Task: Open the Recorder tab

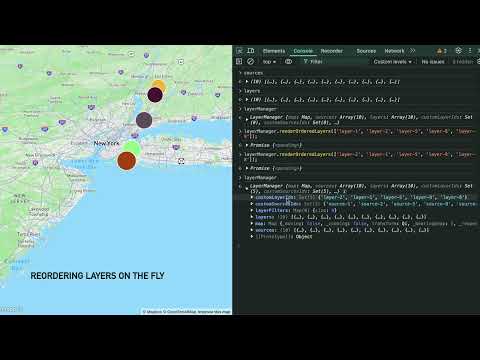Action: (x=332, y=51)
